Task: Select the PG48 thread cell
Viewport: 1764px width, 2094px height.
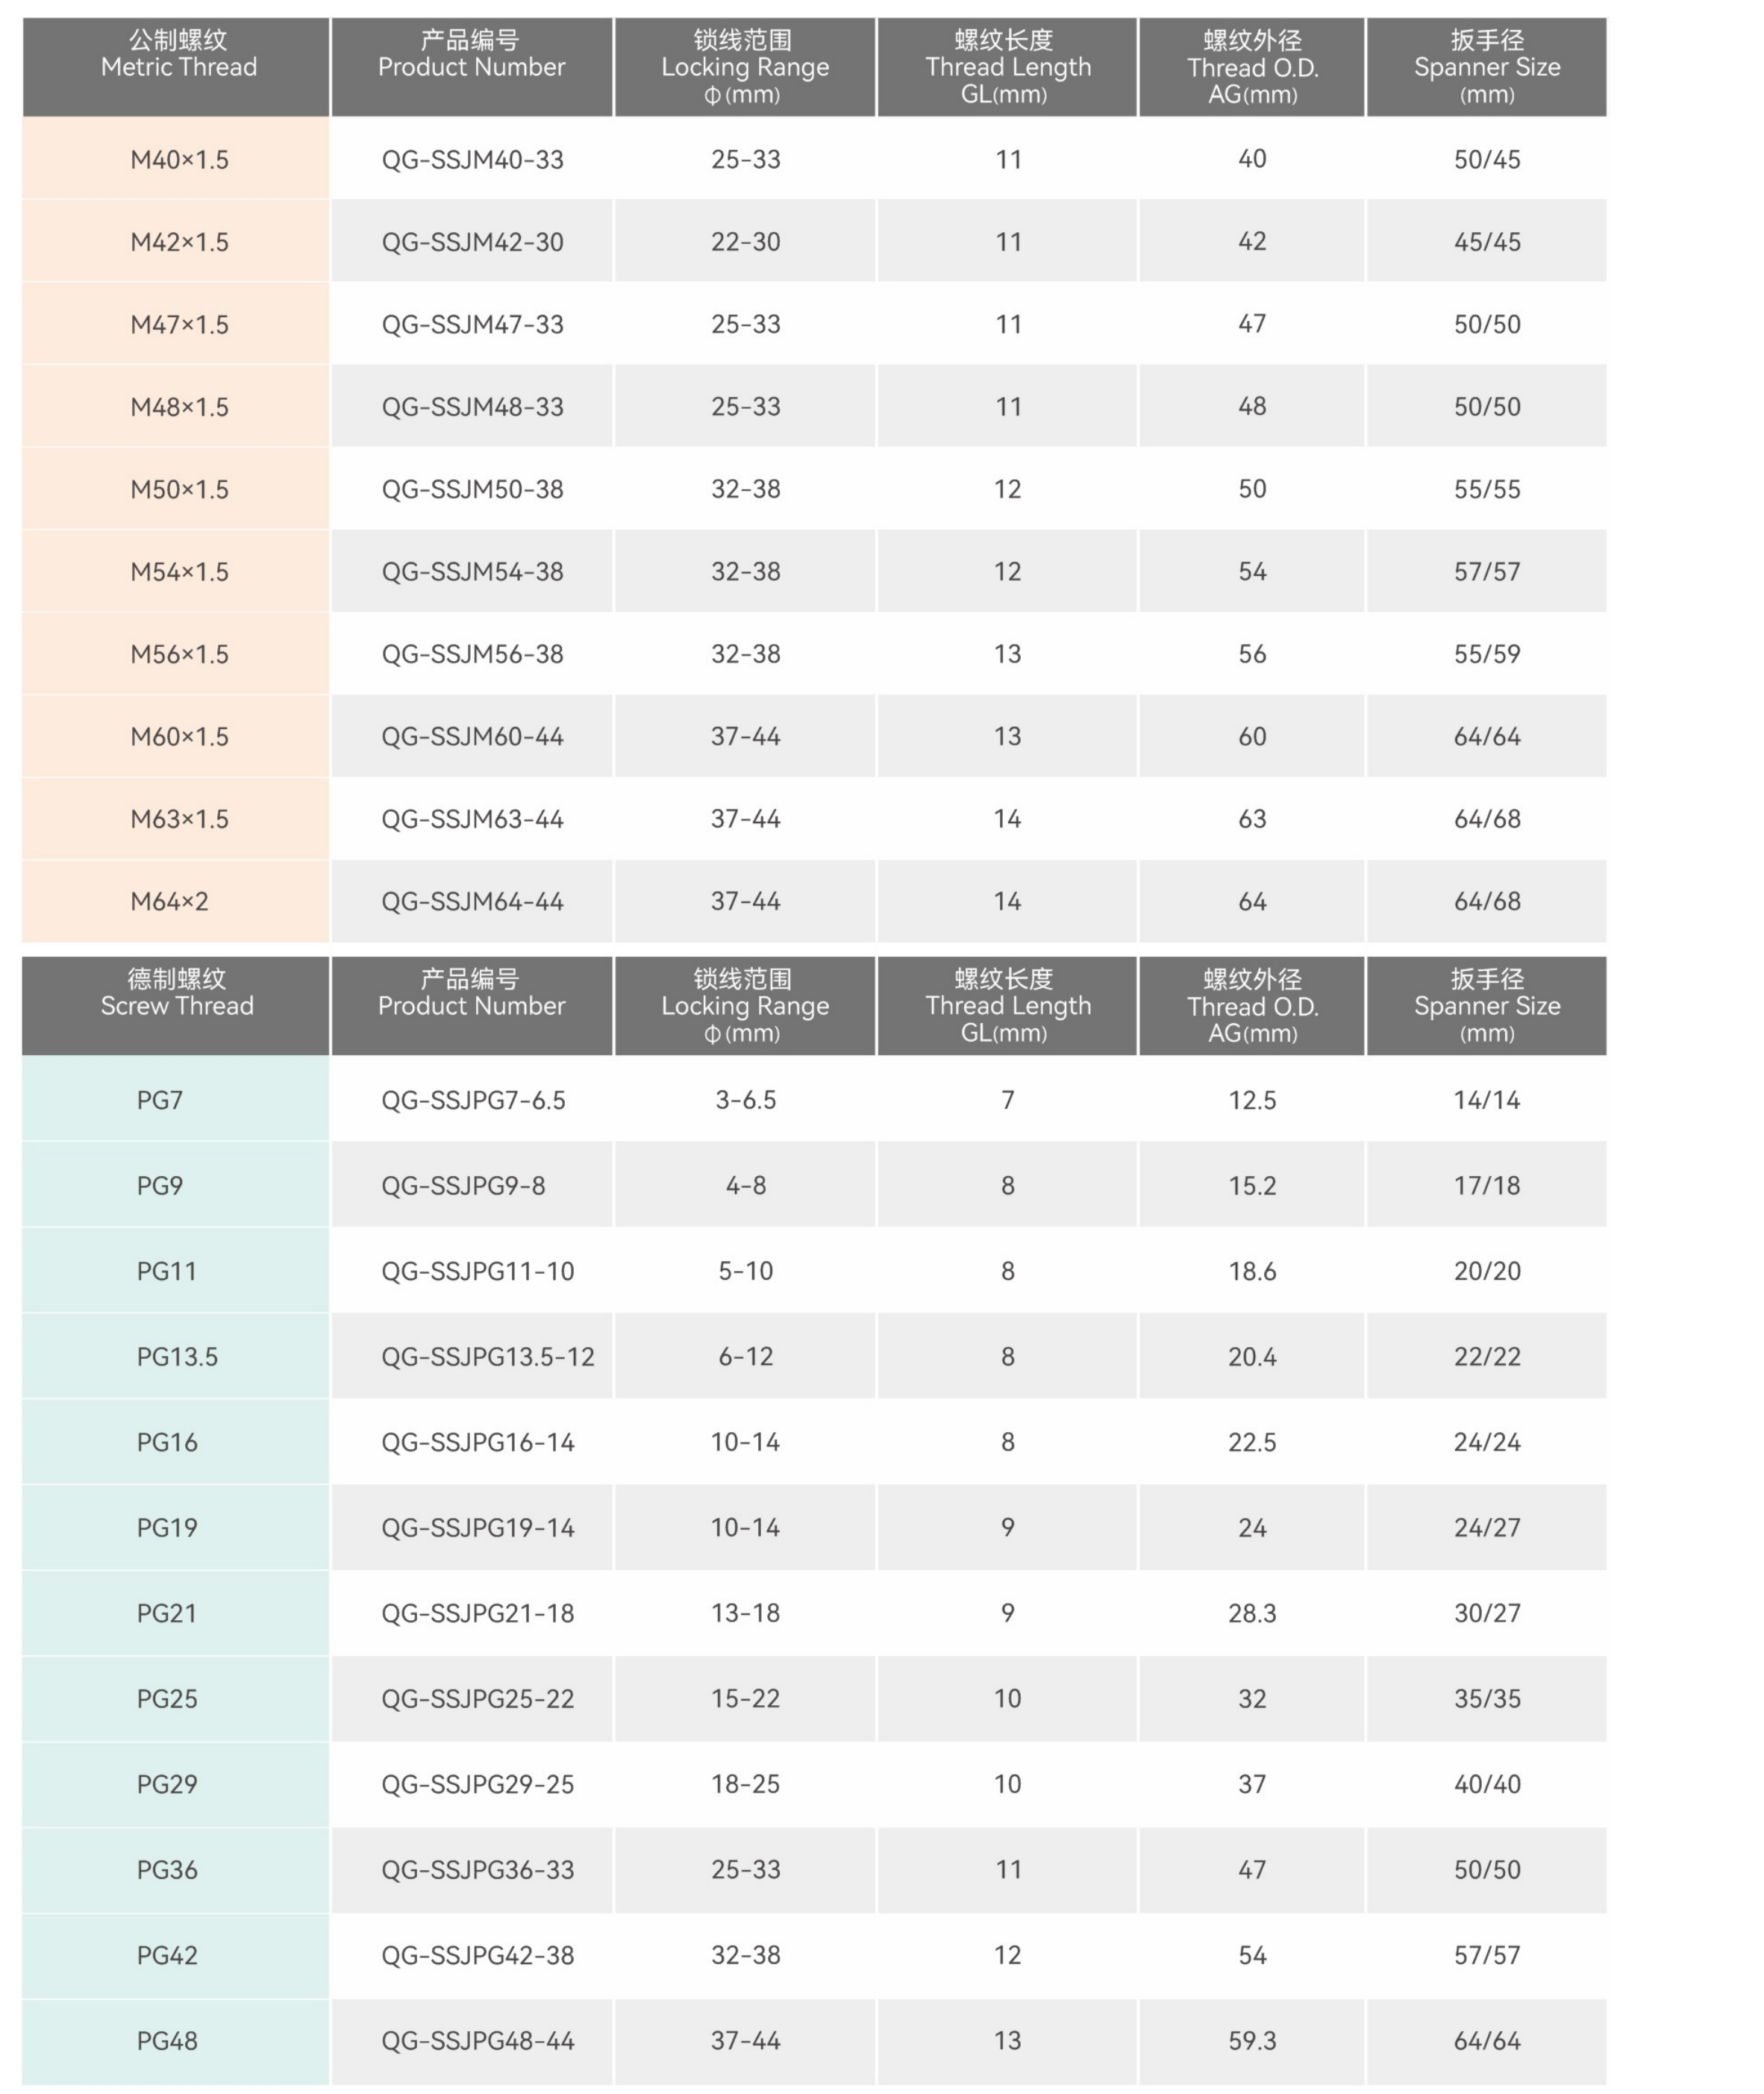Action: pyautogui.click(x=167, y=2041)
